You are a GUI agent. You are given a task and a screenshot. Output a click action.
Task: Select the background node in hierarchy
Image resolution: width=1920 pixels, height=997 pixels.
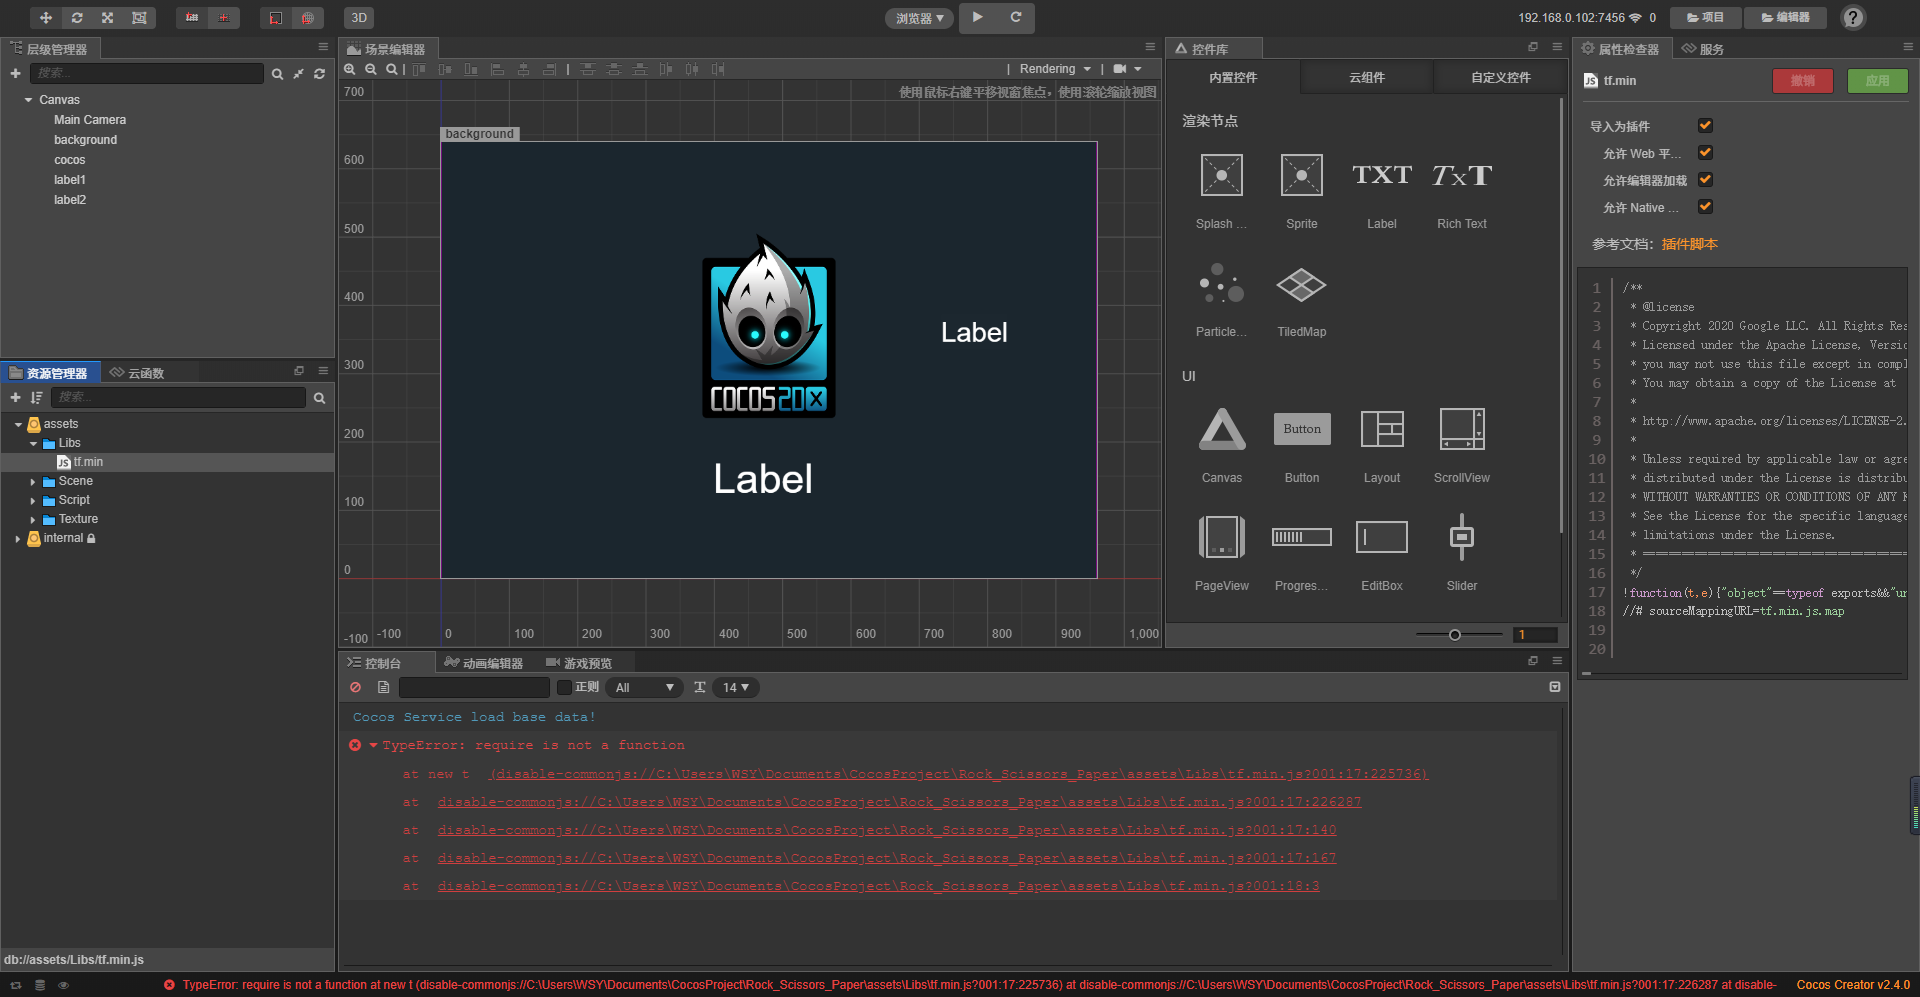[85, 140]
